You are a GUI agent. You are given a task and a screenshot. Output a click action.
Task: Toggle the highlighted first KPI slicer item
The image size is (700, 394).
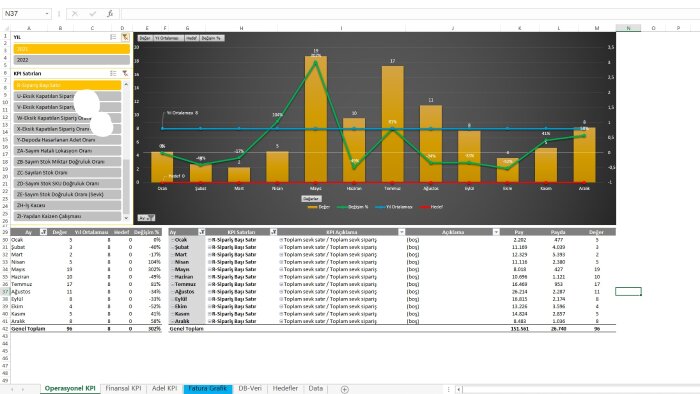click(67, 85)
